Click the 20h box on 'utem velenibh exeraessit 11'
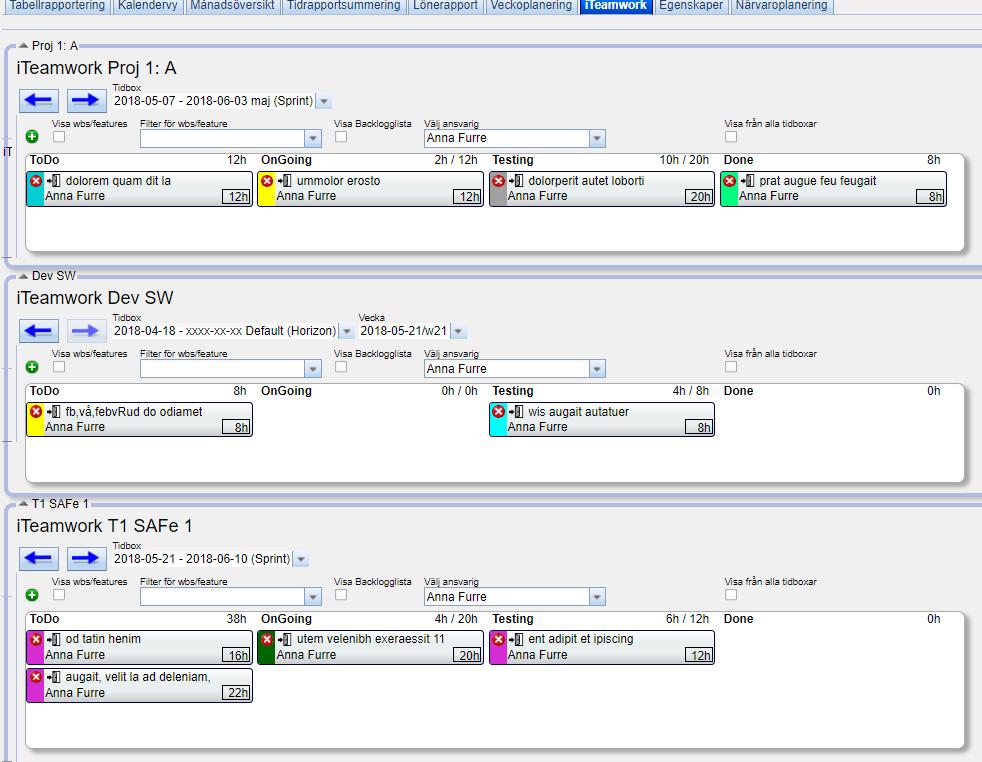The image size is (982, 762). 468,655
